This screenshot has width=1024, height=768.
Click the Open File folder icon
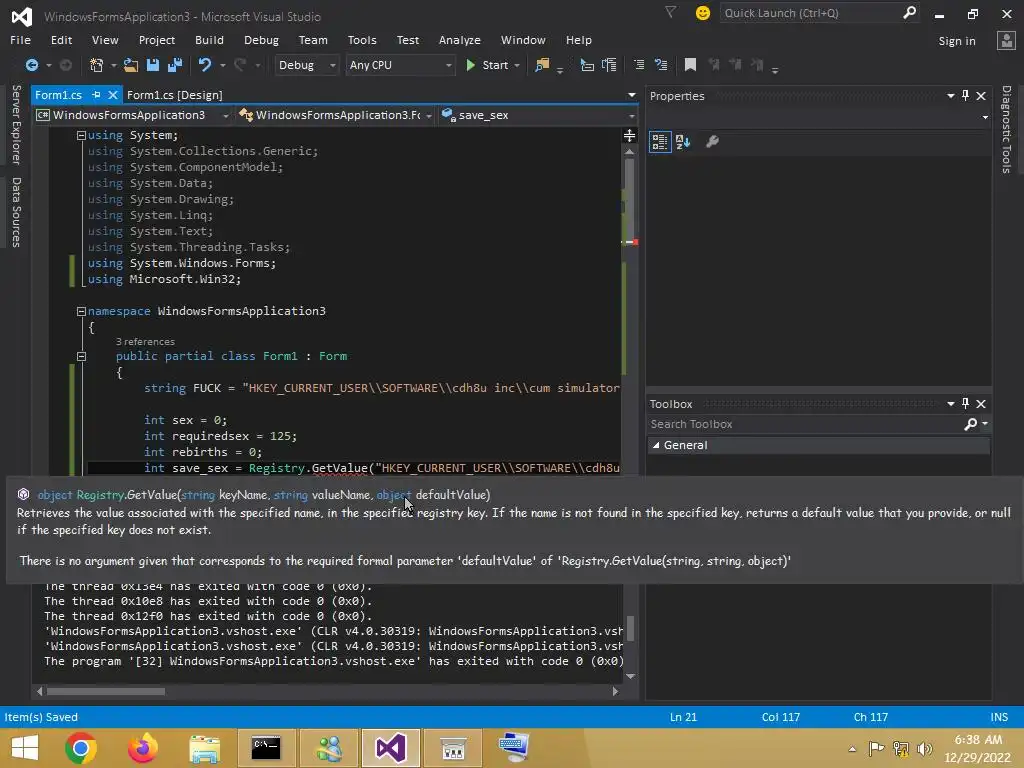click(131, 65)
